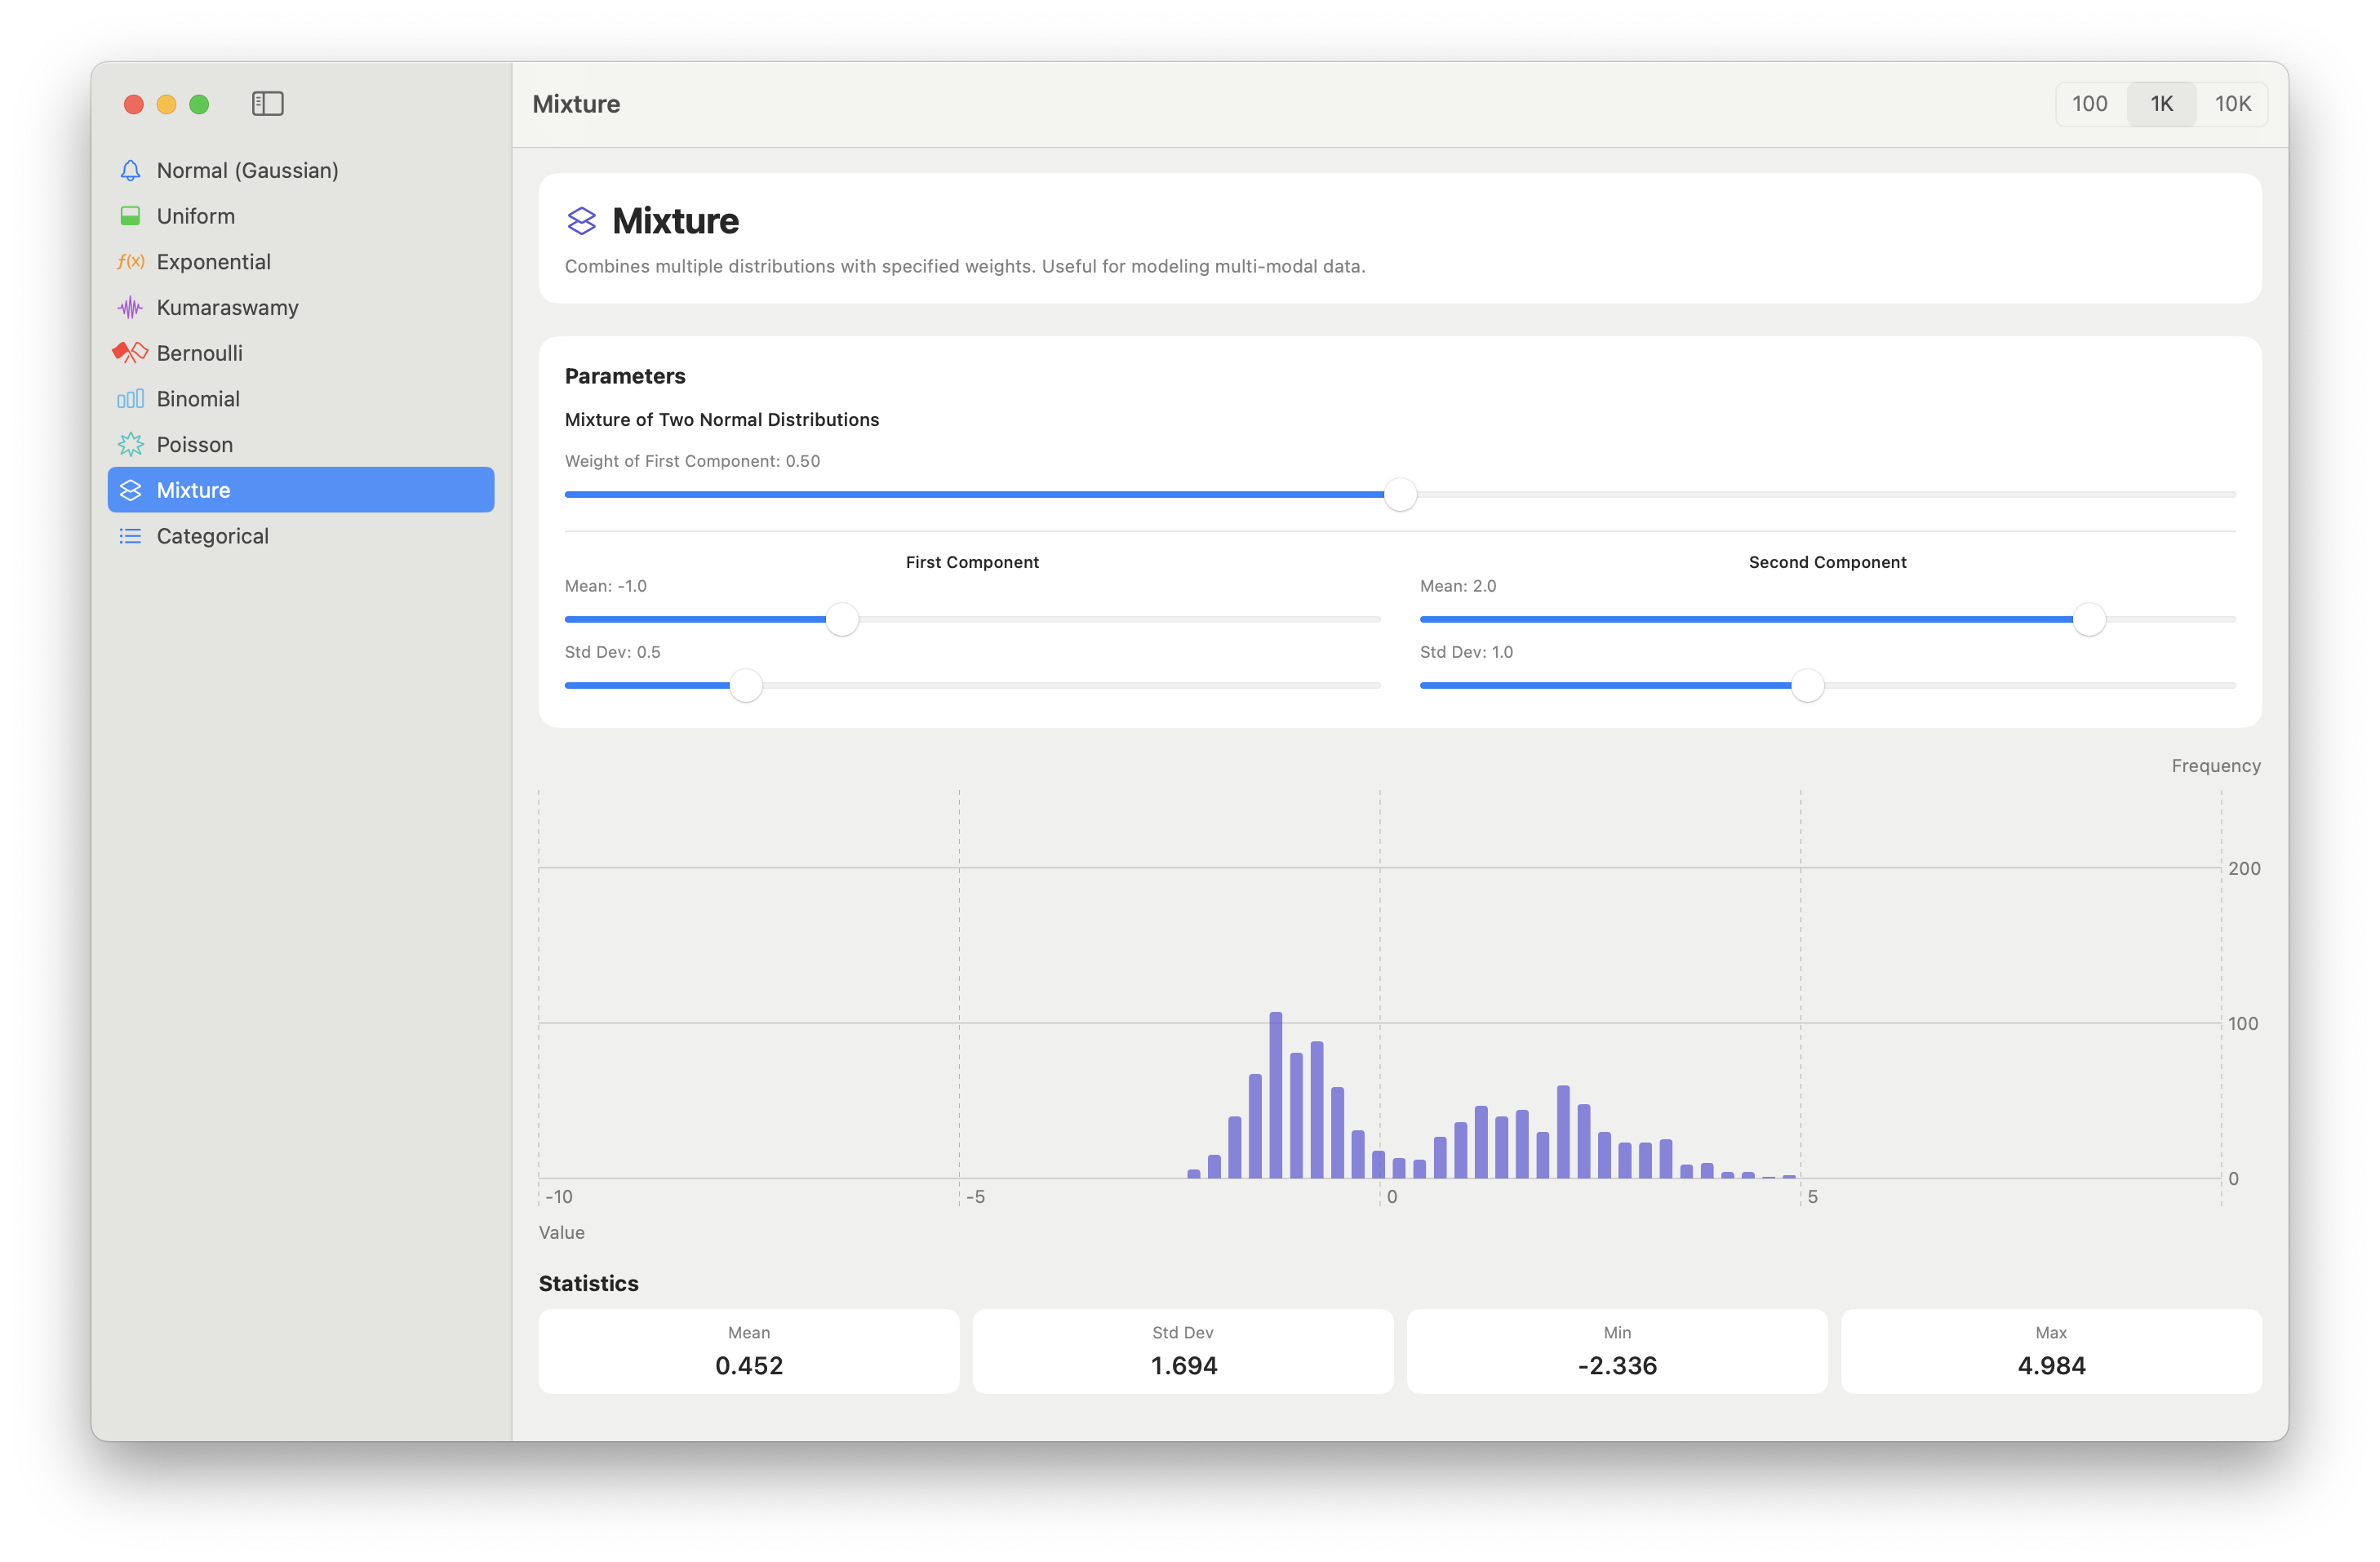
Task: Click the Max statistic card
Action: coord(2050,1351)
